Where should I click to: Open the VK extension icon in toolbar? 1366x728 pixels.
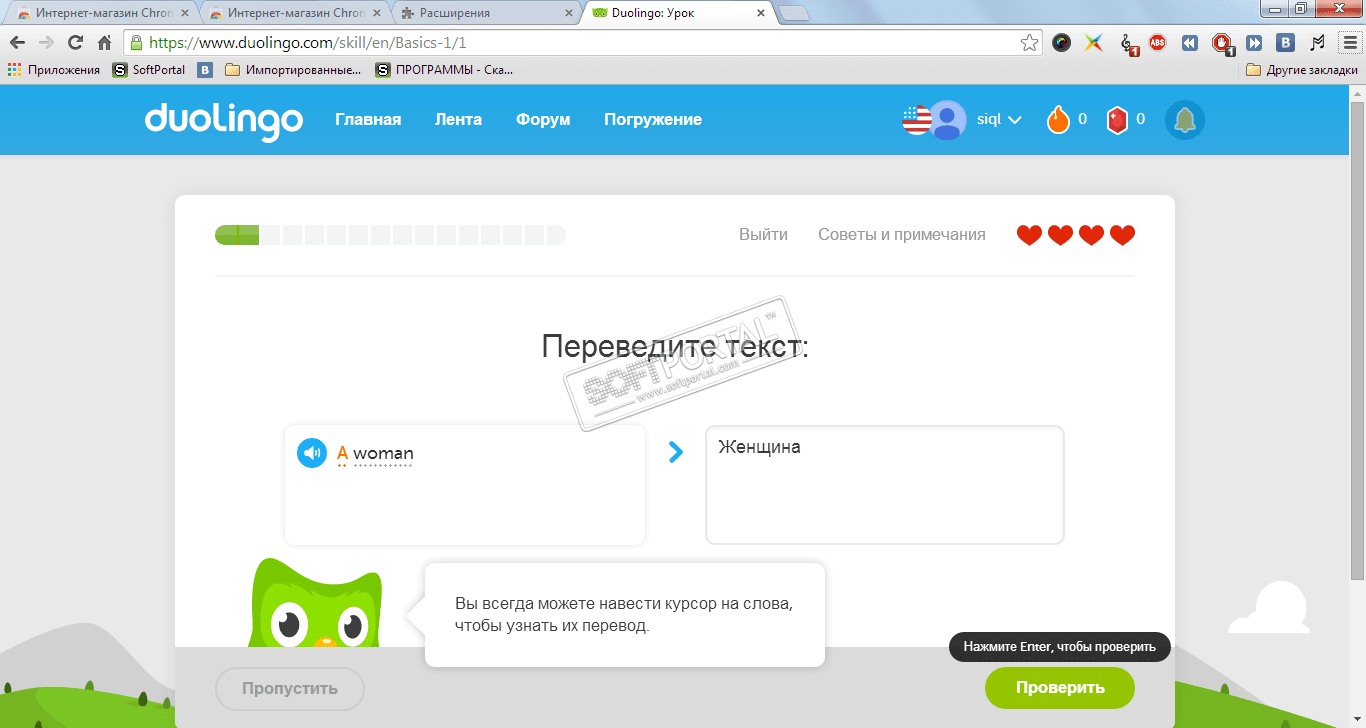tap(1287, 43)
